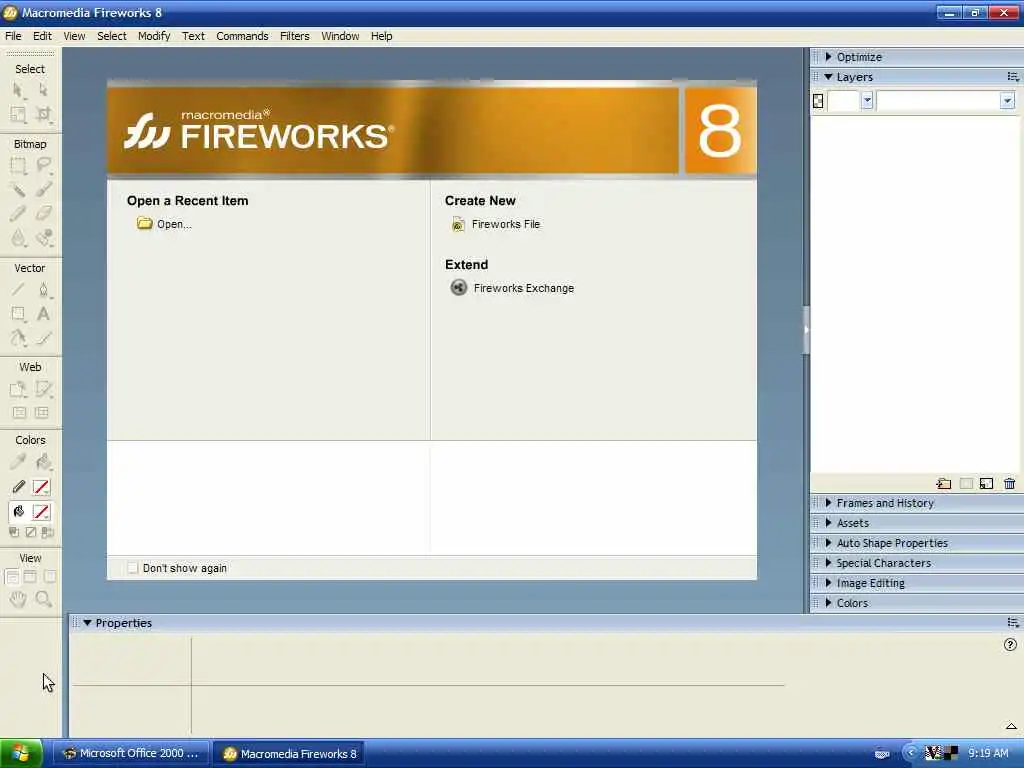Expand the Assets panel
The height and width of the screenshot is (768, 1024).
point(829,523)
